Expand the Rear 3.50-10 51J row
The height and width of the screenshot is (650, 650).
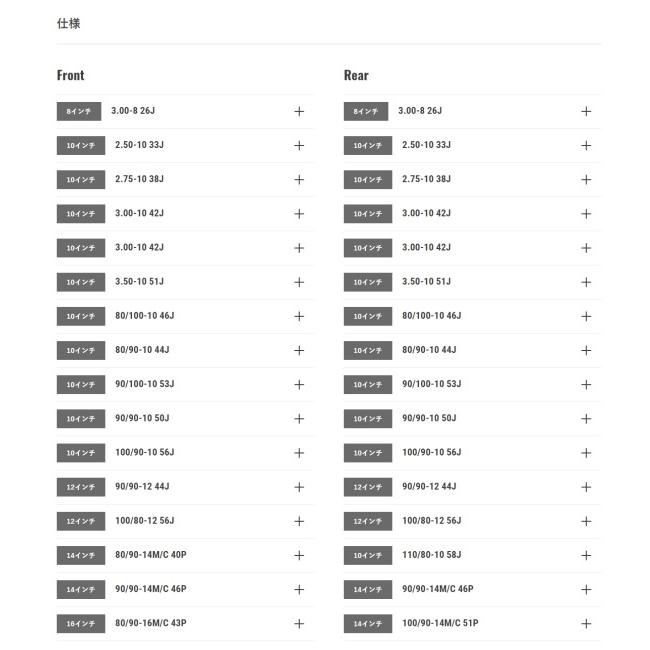point(586,282)
